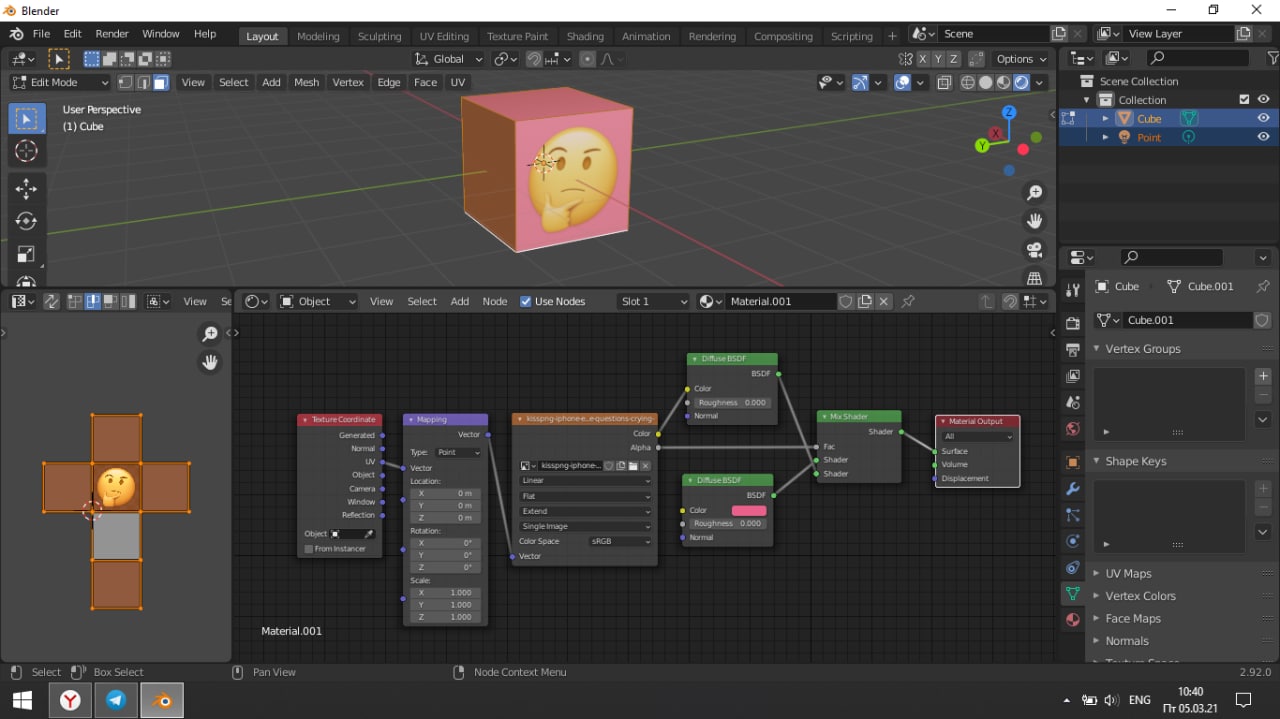Click the Mapping Scale X value field

pos(444,593)
